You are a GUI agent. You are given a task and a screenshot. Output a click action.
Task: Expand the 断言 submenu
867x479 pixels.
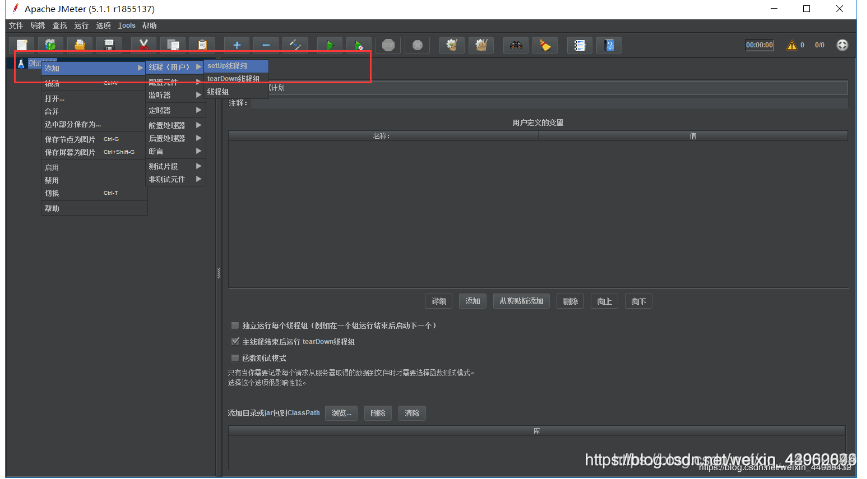tap(175, 151)
